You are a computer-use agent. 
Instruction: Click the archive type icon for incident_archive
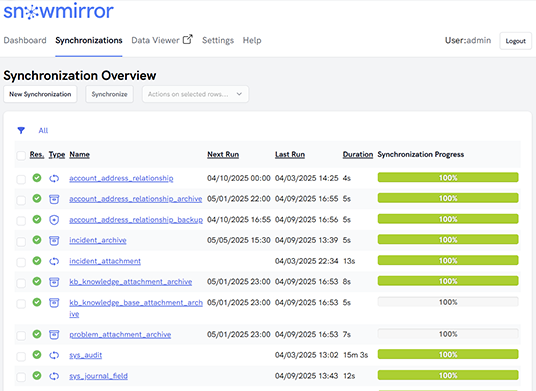(54, 241)
